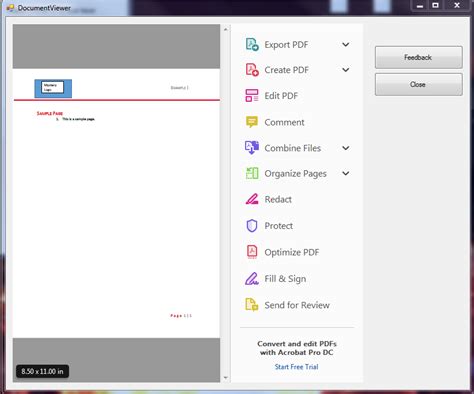Choose the Organize Pages label
The height and width of the screenshot is (394, 474).
[x=295, y=174]
